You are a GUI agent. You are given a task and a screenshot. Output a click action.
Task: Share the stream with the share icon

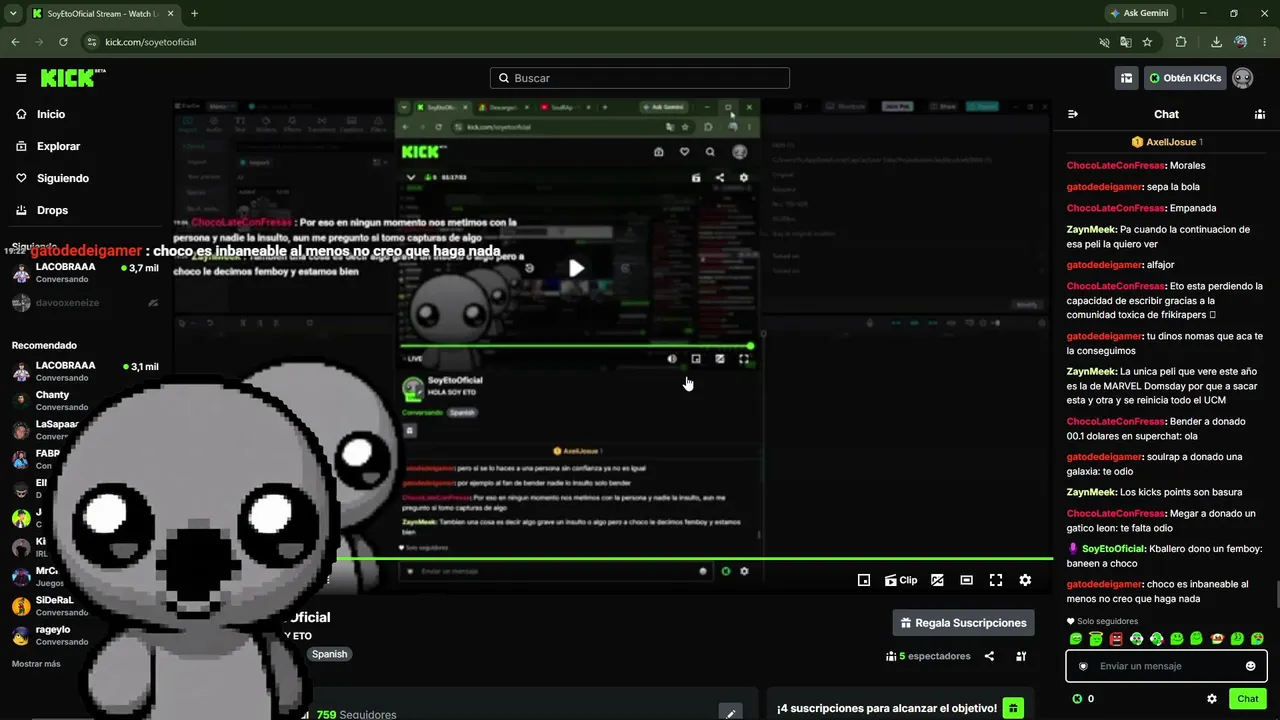coord(989,656)
